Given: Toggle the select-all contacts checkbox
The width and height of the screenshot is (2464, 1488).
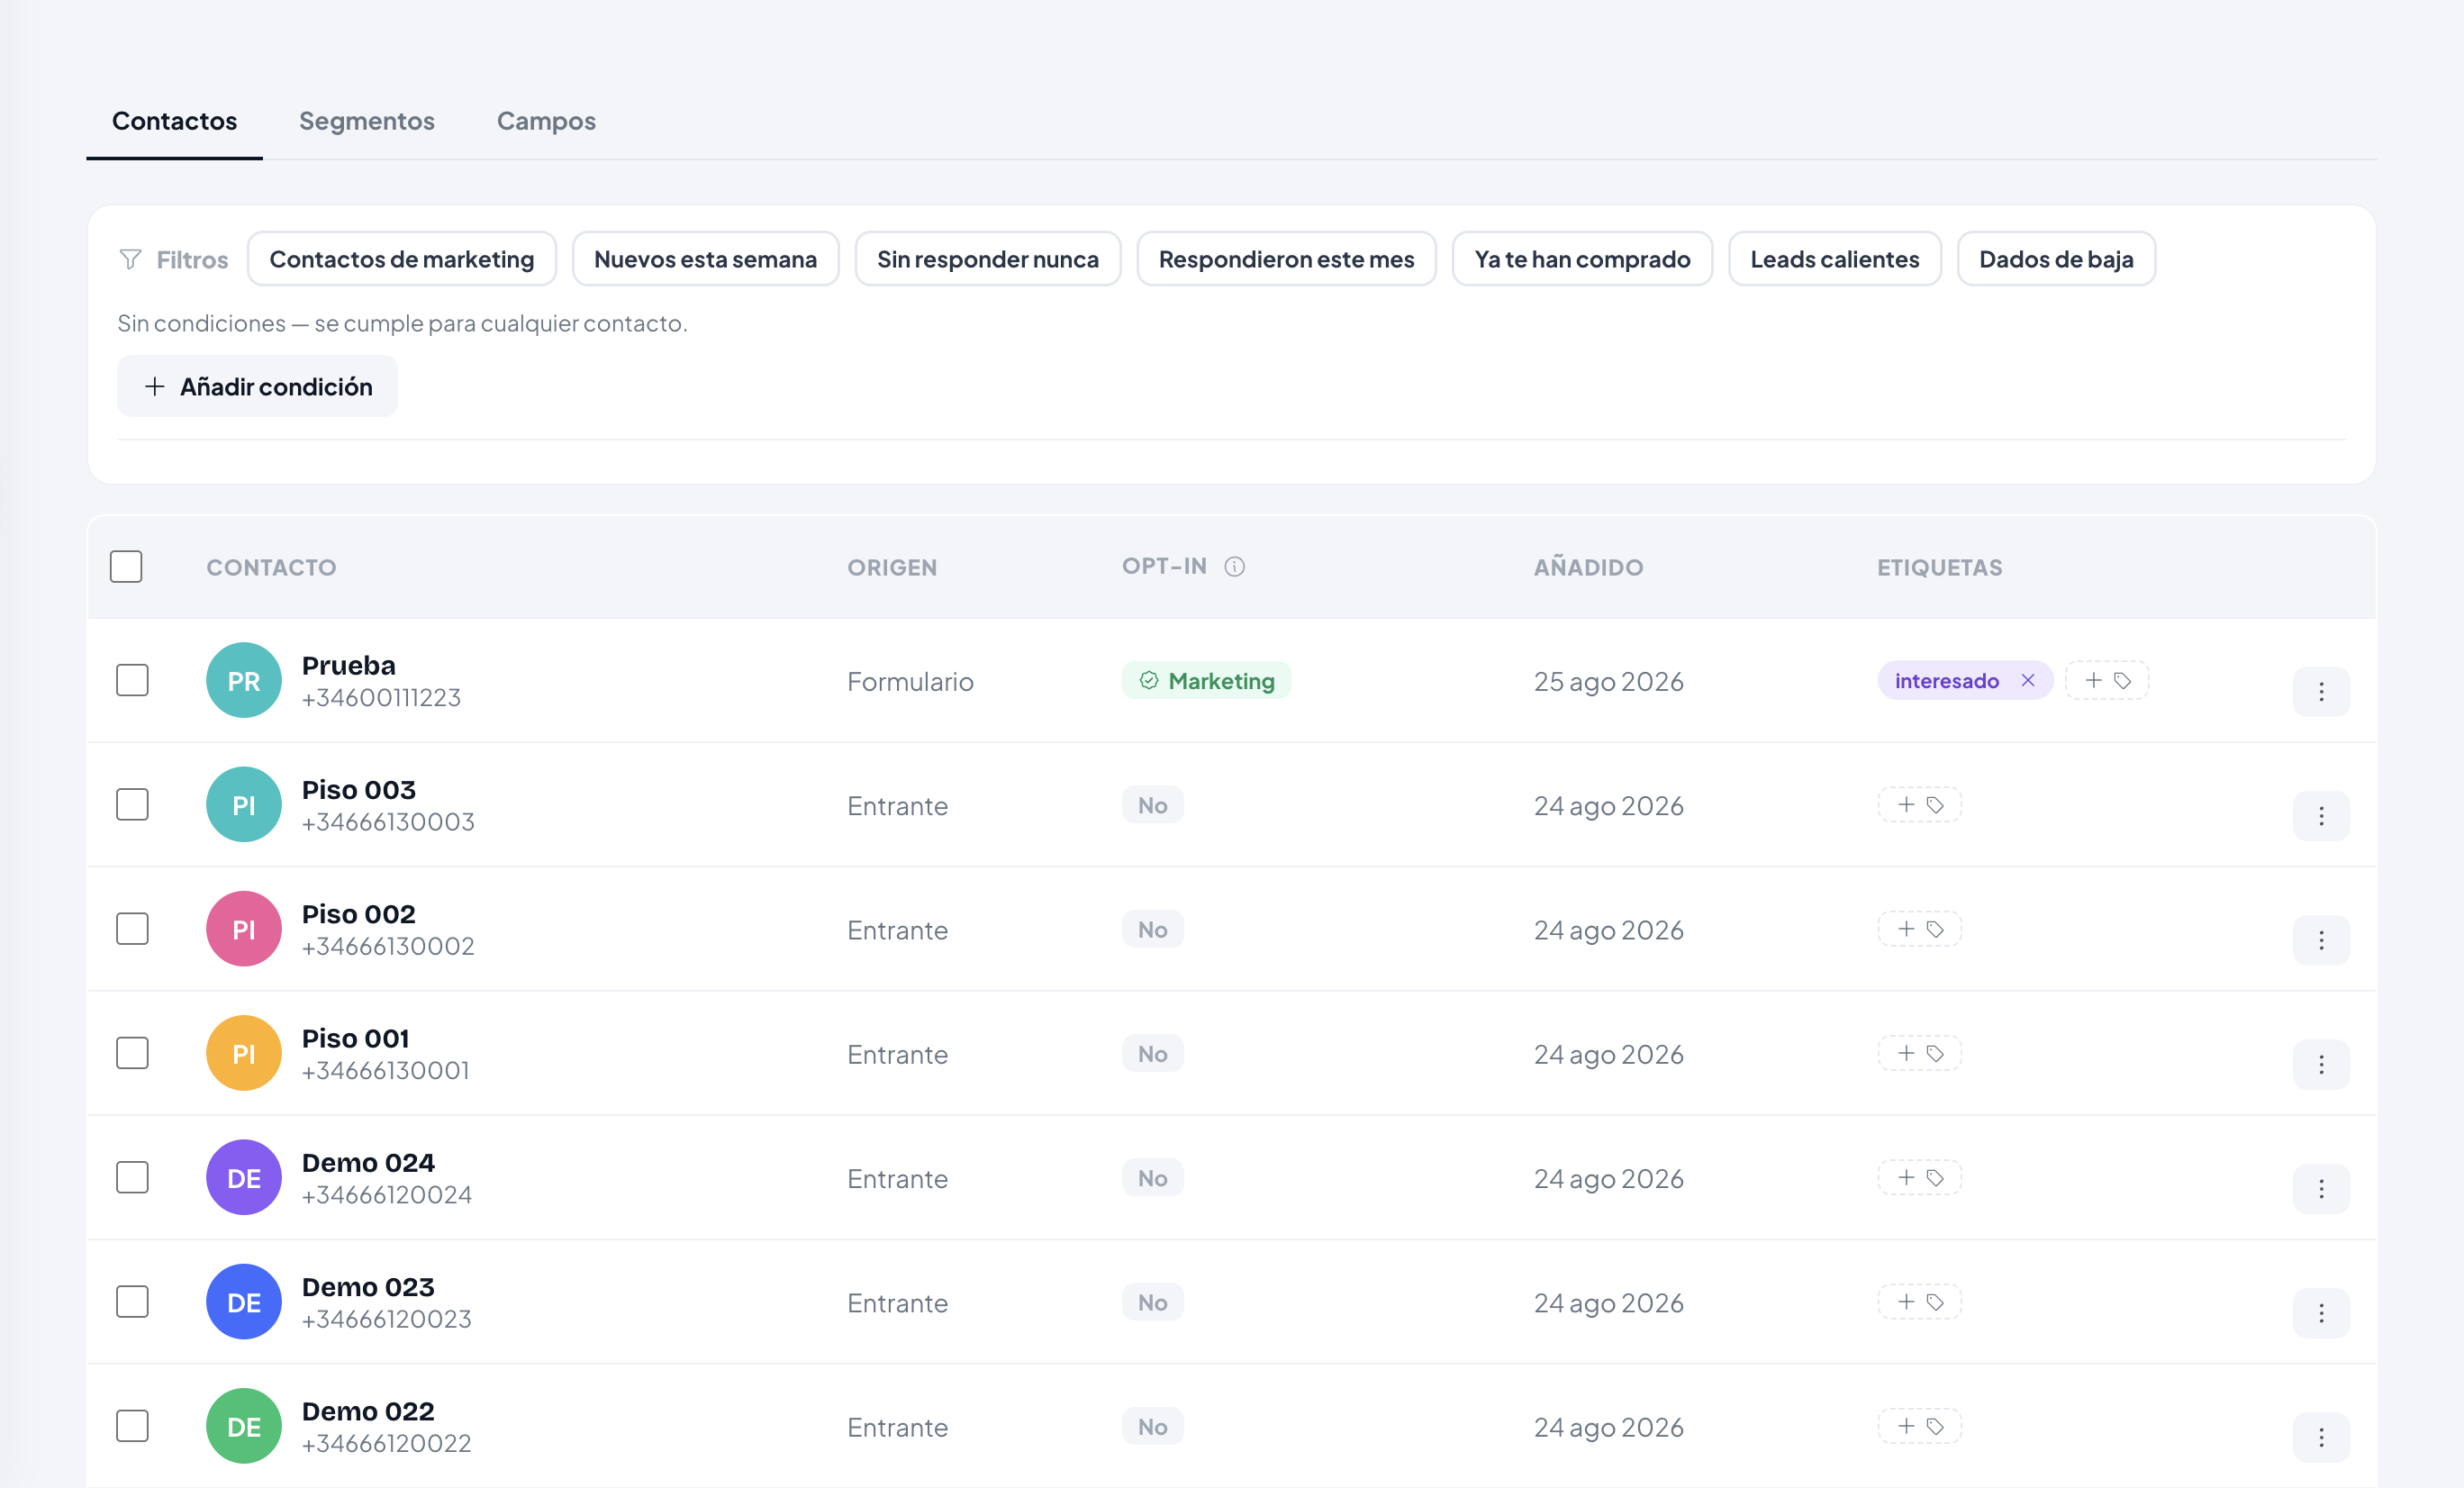Looking at the screenshot, I should (126, 567).
